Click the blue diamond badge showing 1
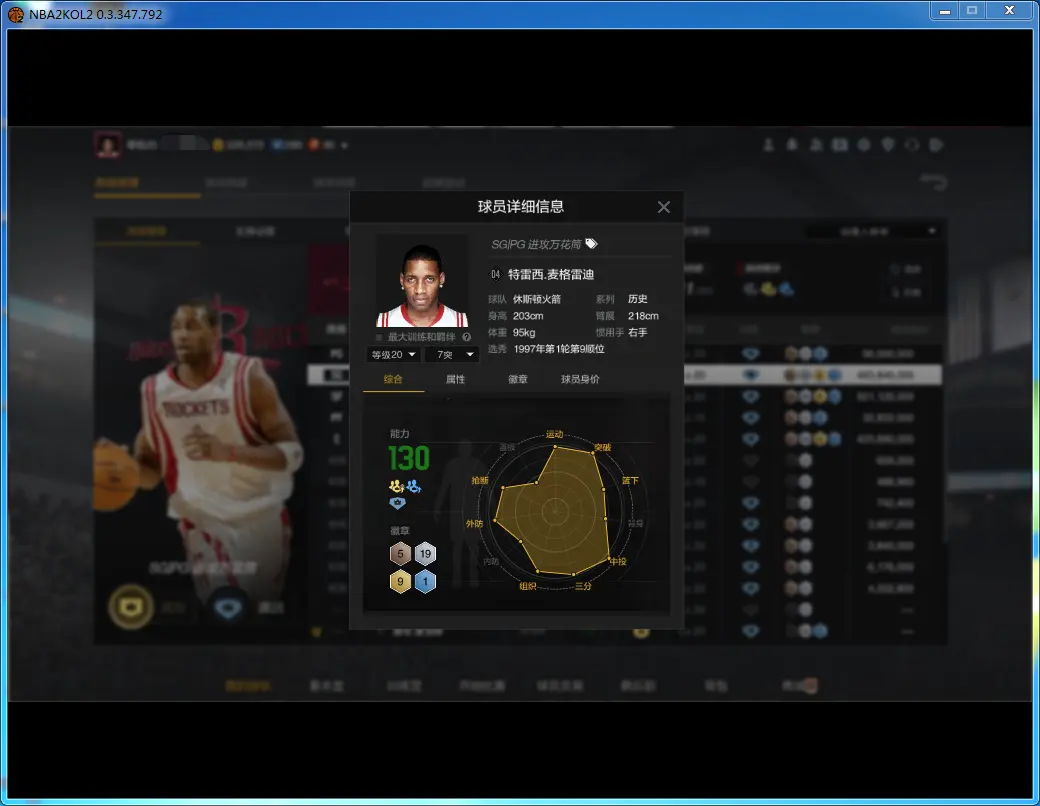This screenshot has width=1040, height=806. 425,582
